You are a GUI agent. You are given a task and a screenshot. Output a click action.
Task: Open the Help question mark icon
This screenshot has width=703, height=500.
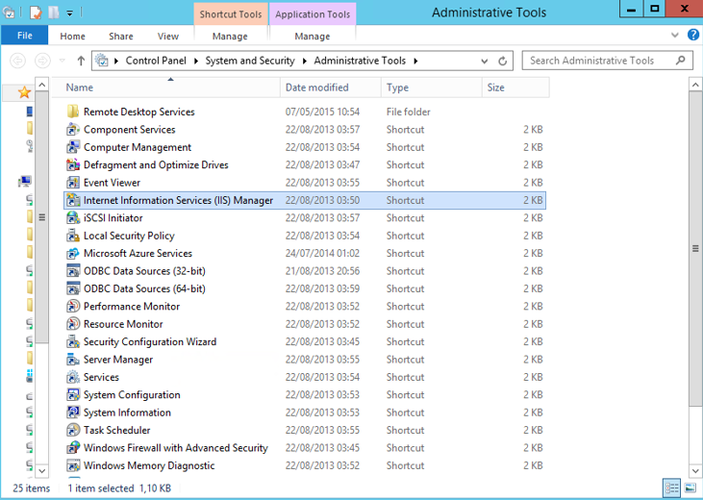693,35
